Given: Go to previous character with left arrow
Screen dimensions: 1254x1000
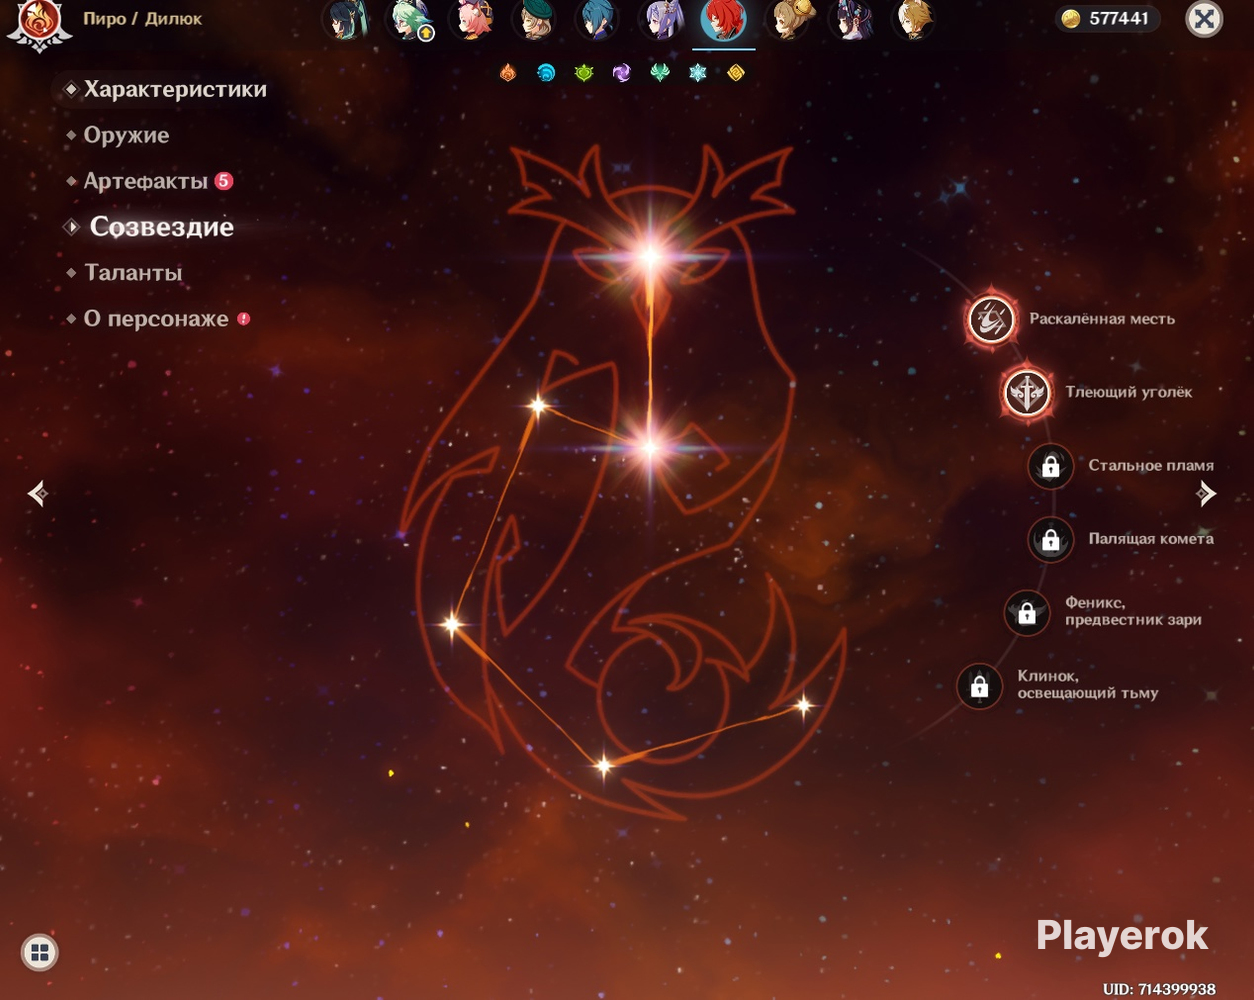Looking at the screenshot, I should [x=38, y=493].
